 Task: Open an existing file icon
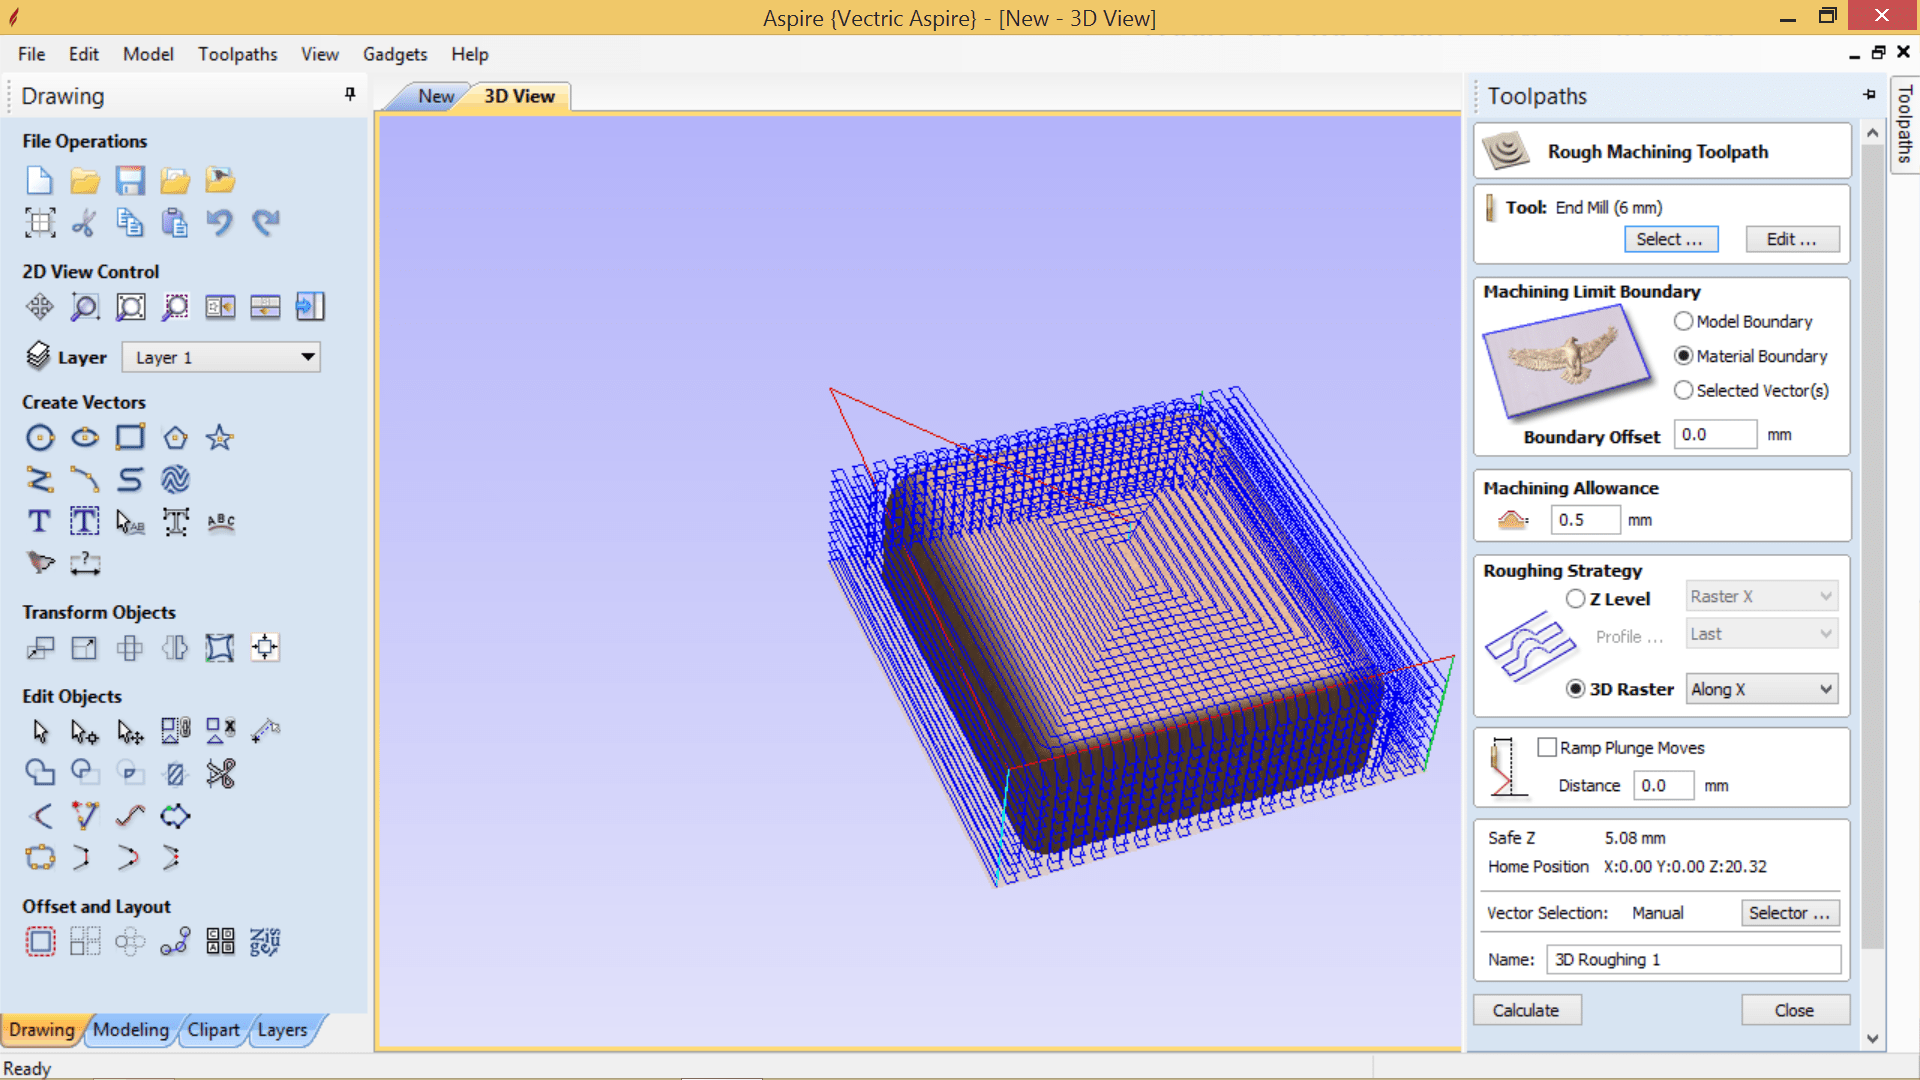pyautogui.click(x=85, y=181)
